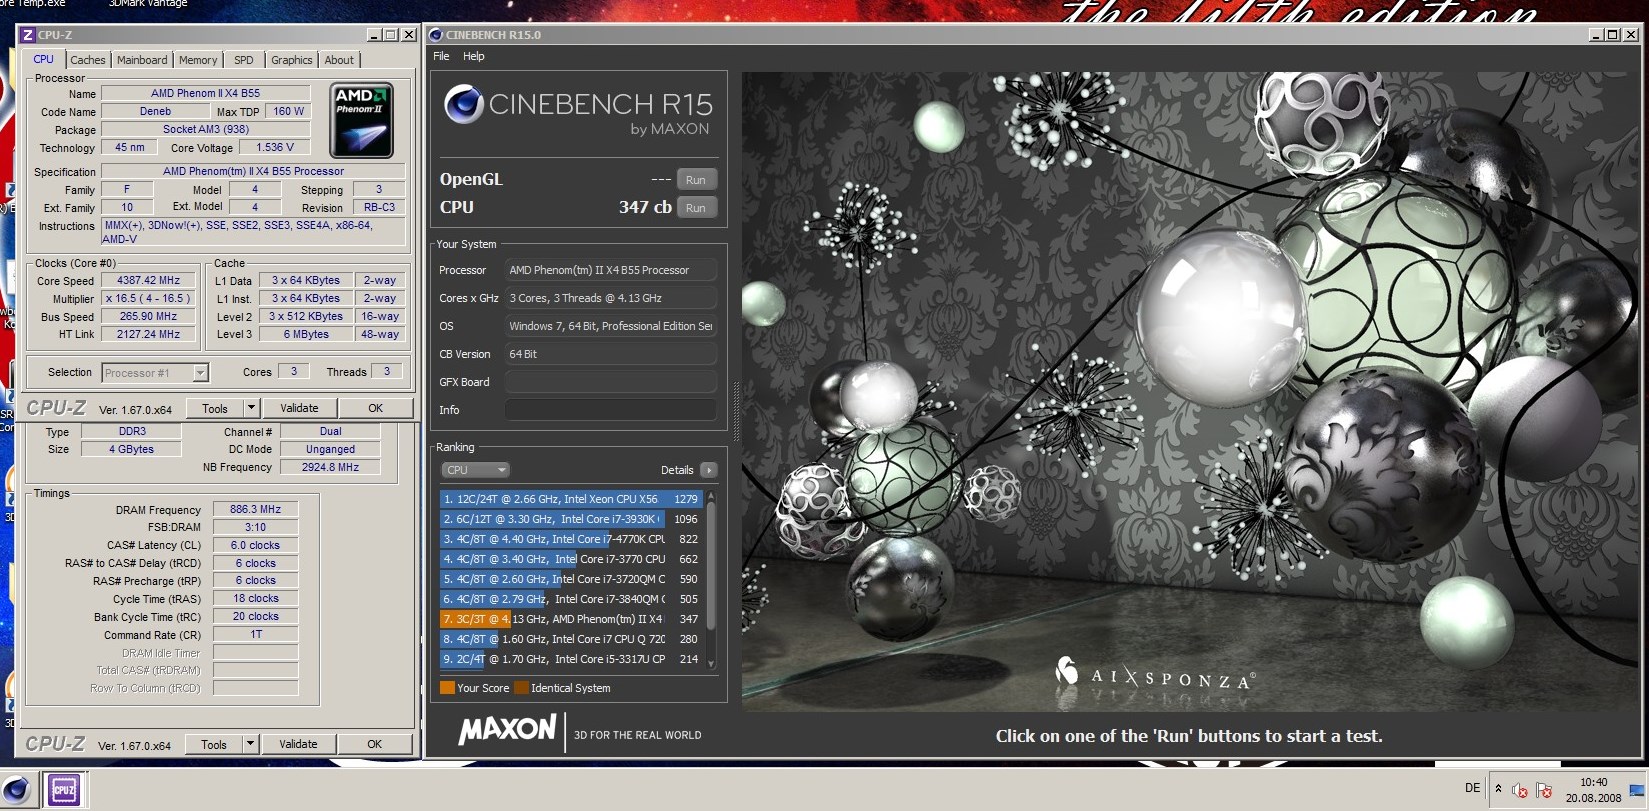Switch to the Mainboard tab

pos(142,60)
